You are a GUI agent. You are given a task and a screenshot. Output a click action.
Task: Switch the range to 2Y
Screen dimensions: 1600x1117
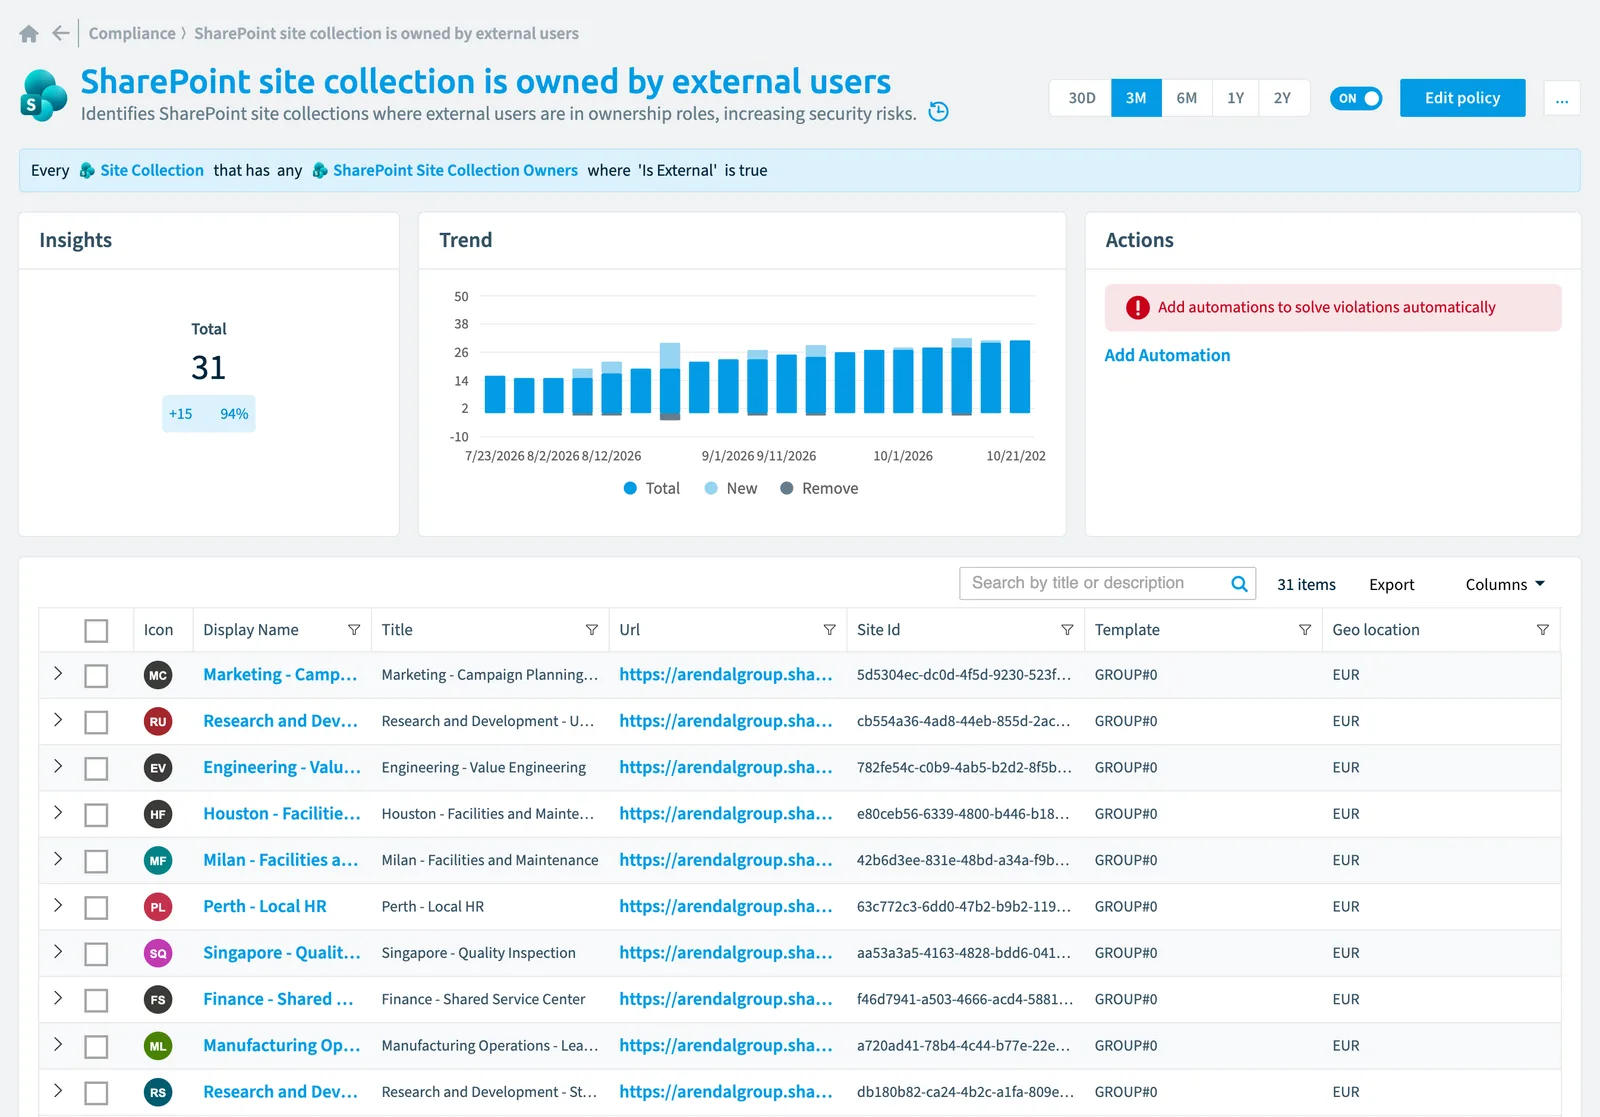pos(1283,98)
